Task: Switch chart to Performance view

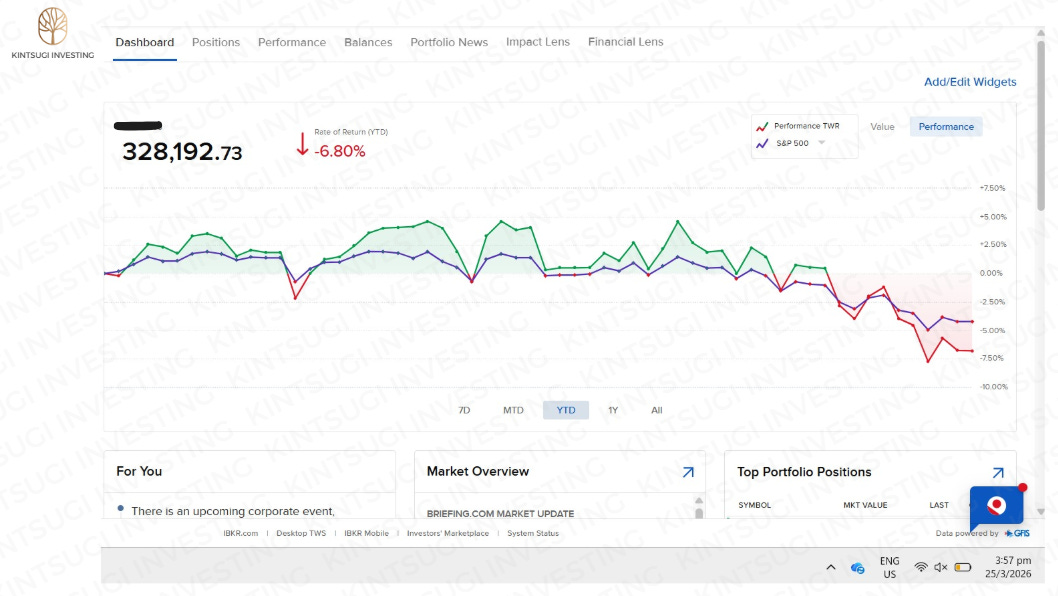Action: (x=946, y=127)
